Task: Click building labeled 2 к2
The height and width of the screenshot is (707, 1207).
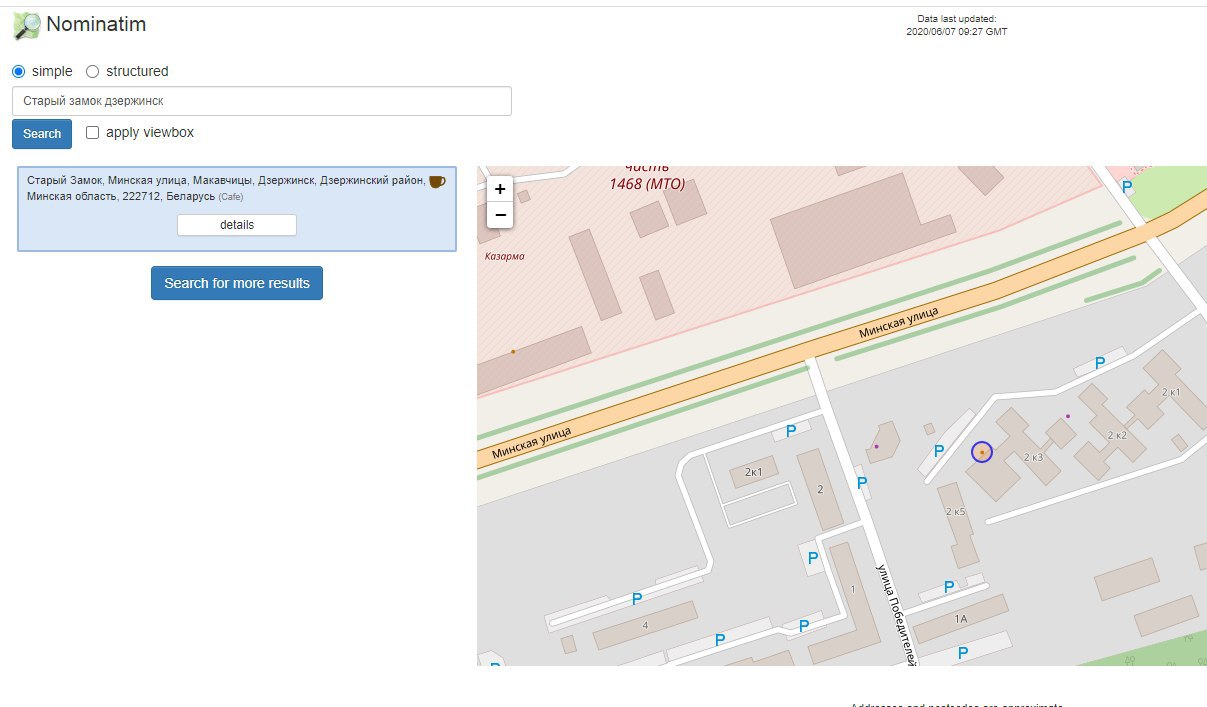Action: click(x=1117, y=435)
